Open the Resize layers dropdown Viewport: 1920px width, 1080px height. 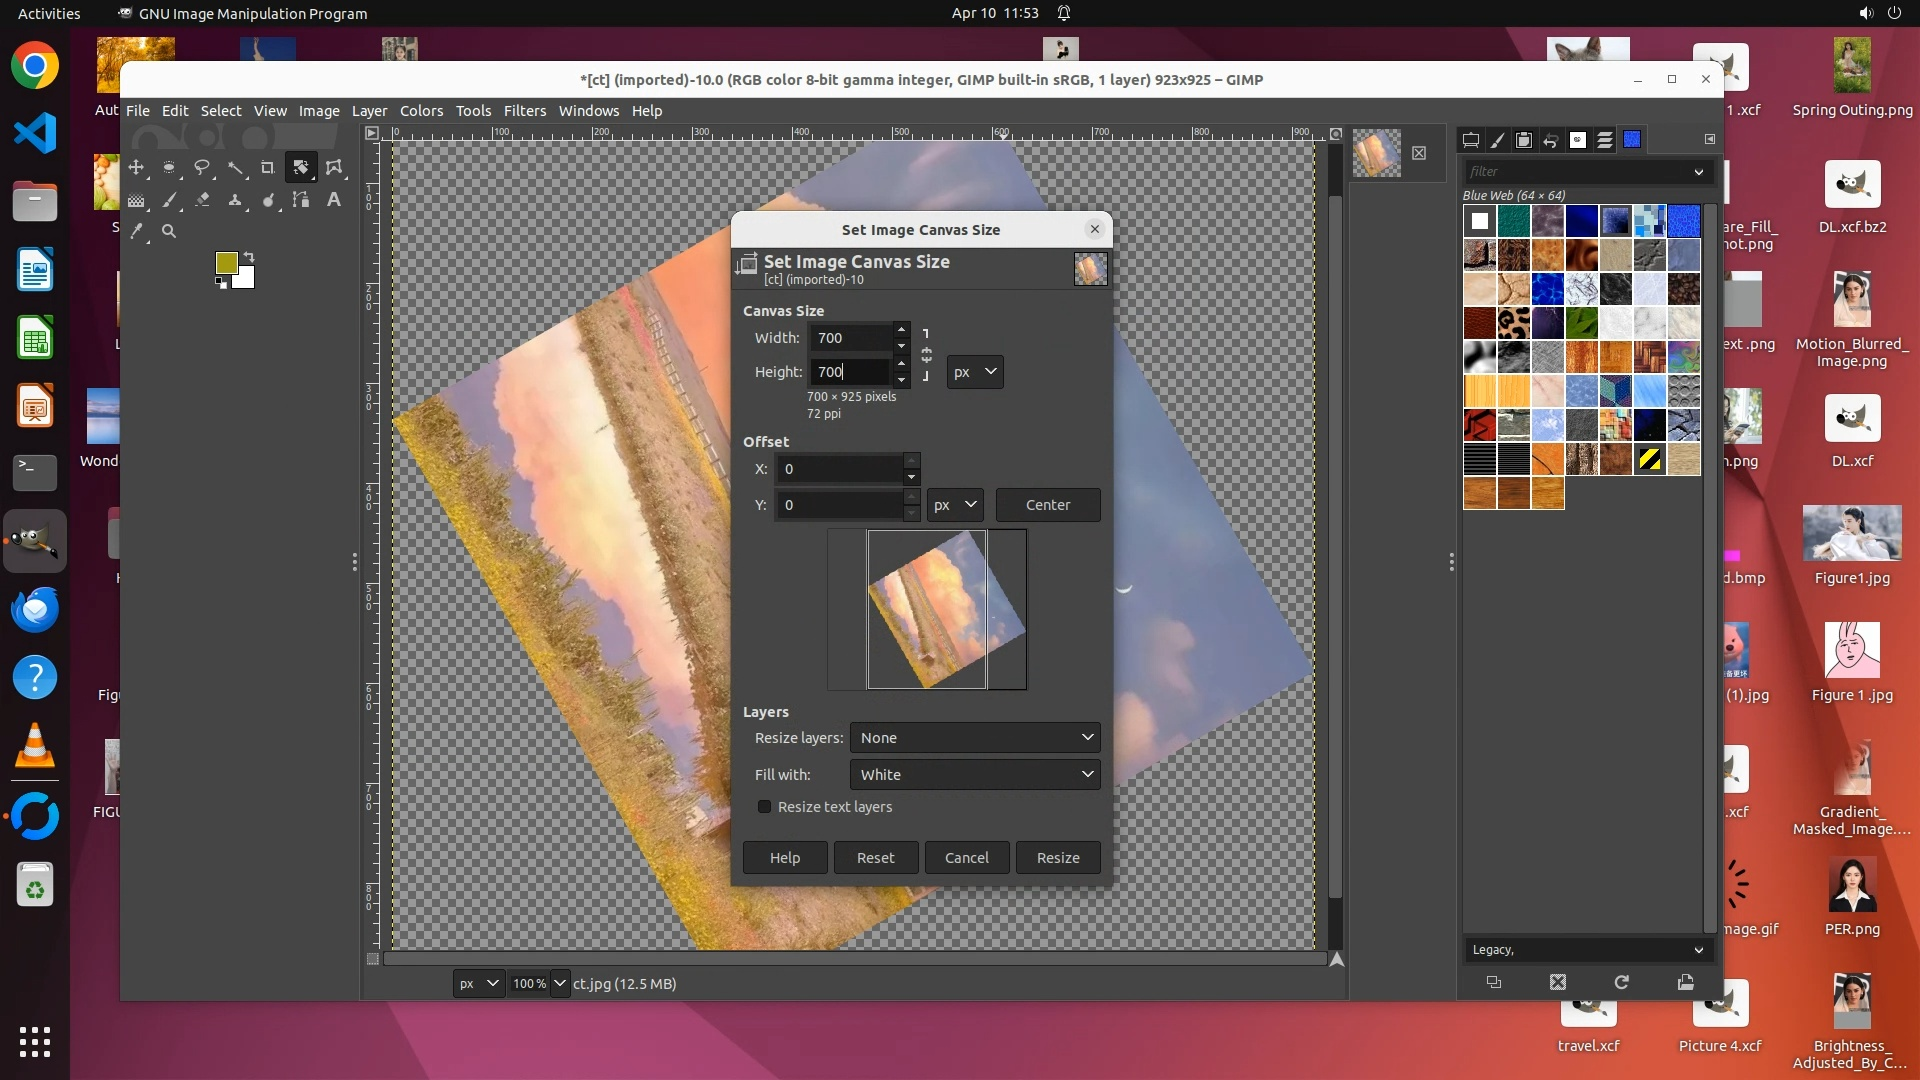974,738
